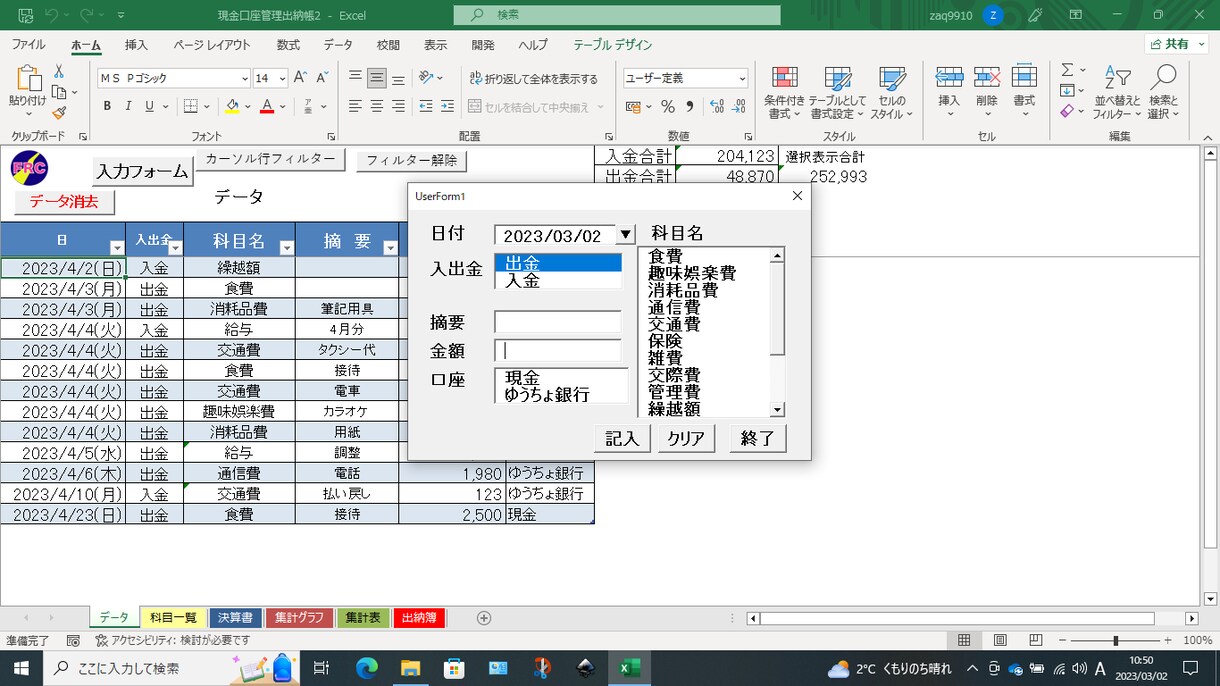This screenshot has width=1220, height=686.
Task: Click the Fill Color bucket icon
Action: [232, 106]
